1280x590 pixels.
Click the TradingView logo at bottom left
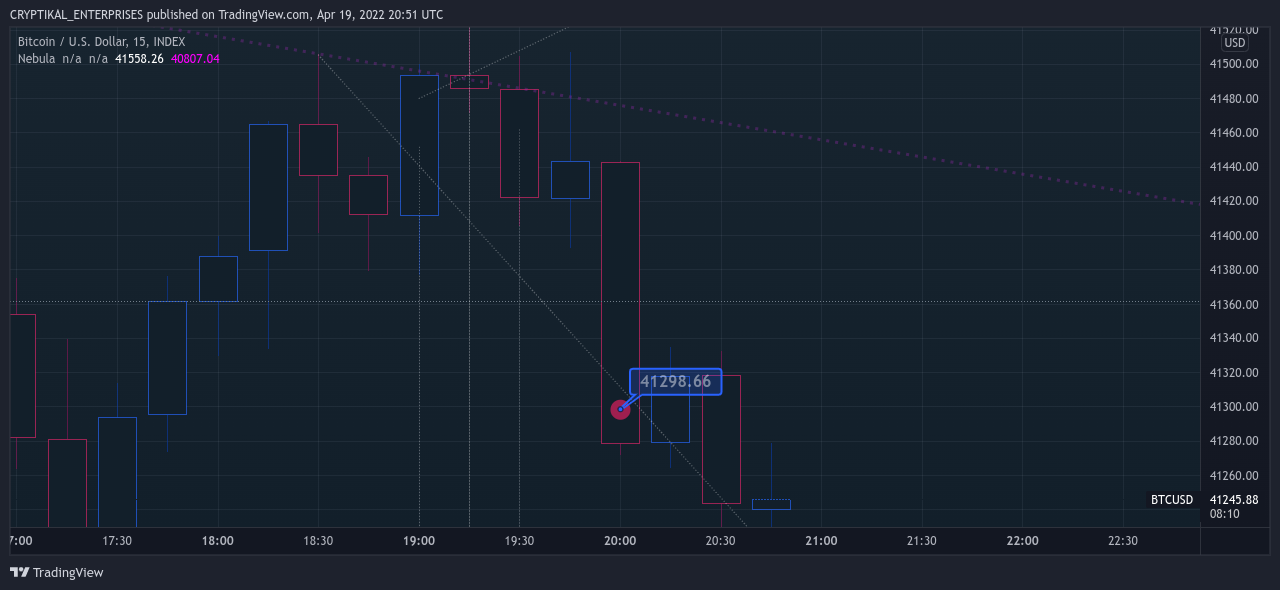click(56, 572)
